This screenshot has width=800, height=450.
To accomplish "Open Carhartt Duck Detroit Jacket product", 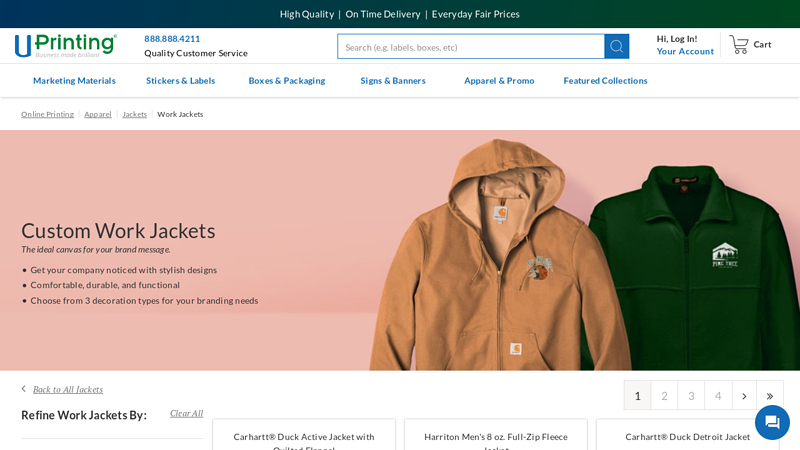I will [x=688, y=437].
